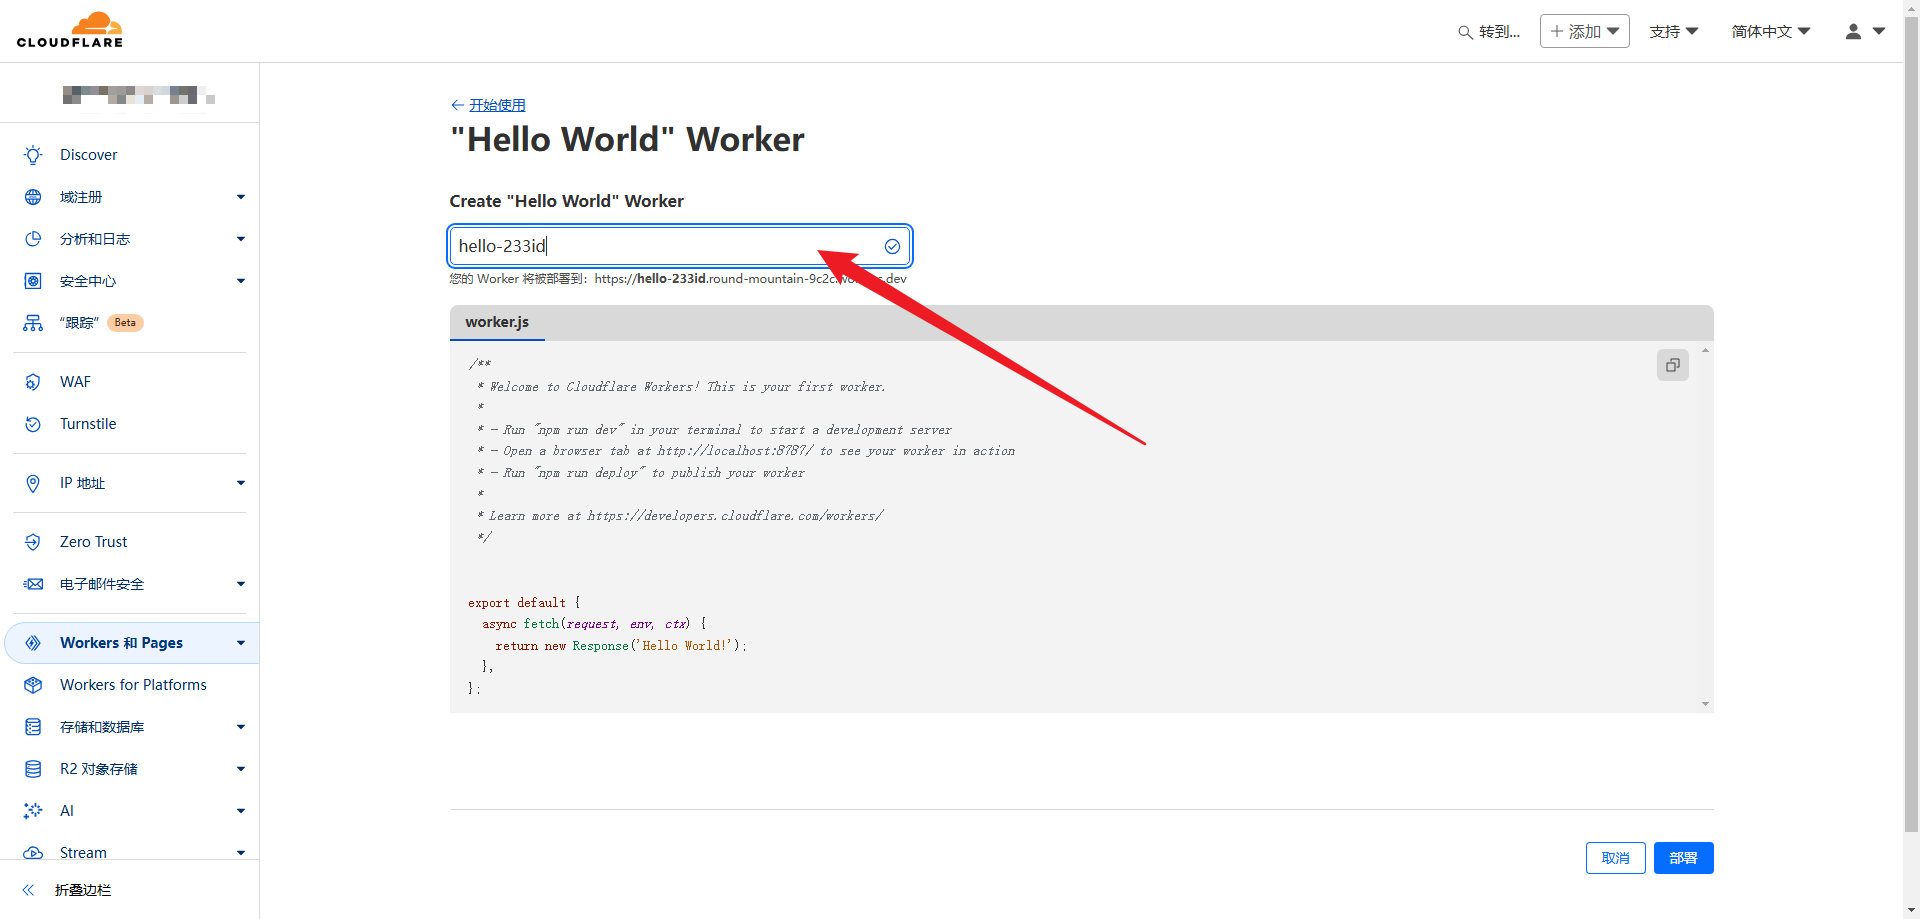The image size is (1920, 919).
Task: Click the Trace (跟踪) network icon
Action: point(33,323)
